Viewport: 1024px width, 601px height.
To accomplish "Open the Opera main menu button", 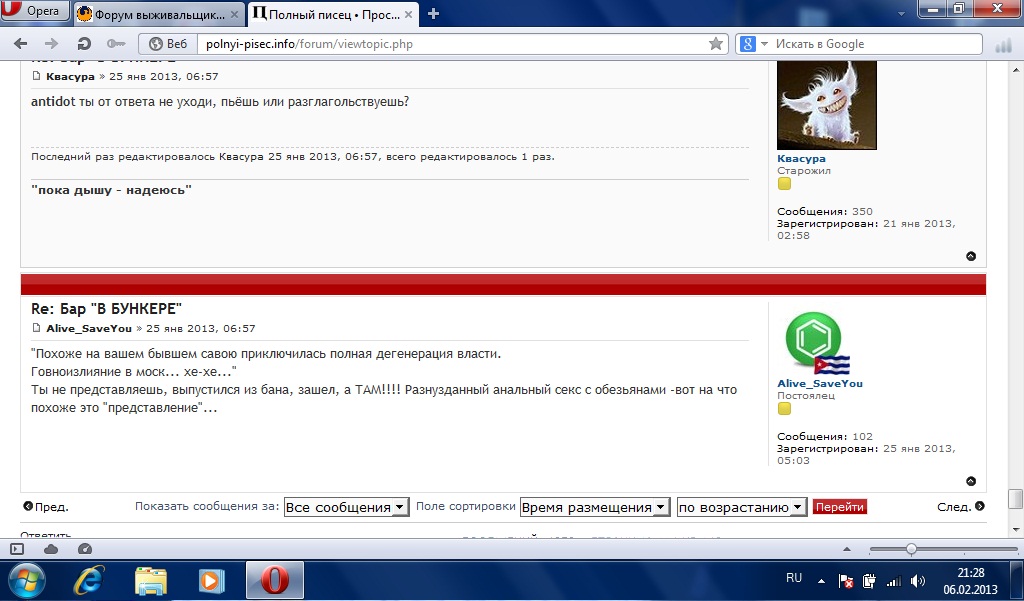I will coord(34,11).
